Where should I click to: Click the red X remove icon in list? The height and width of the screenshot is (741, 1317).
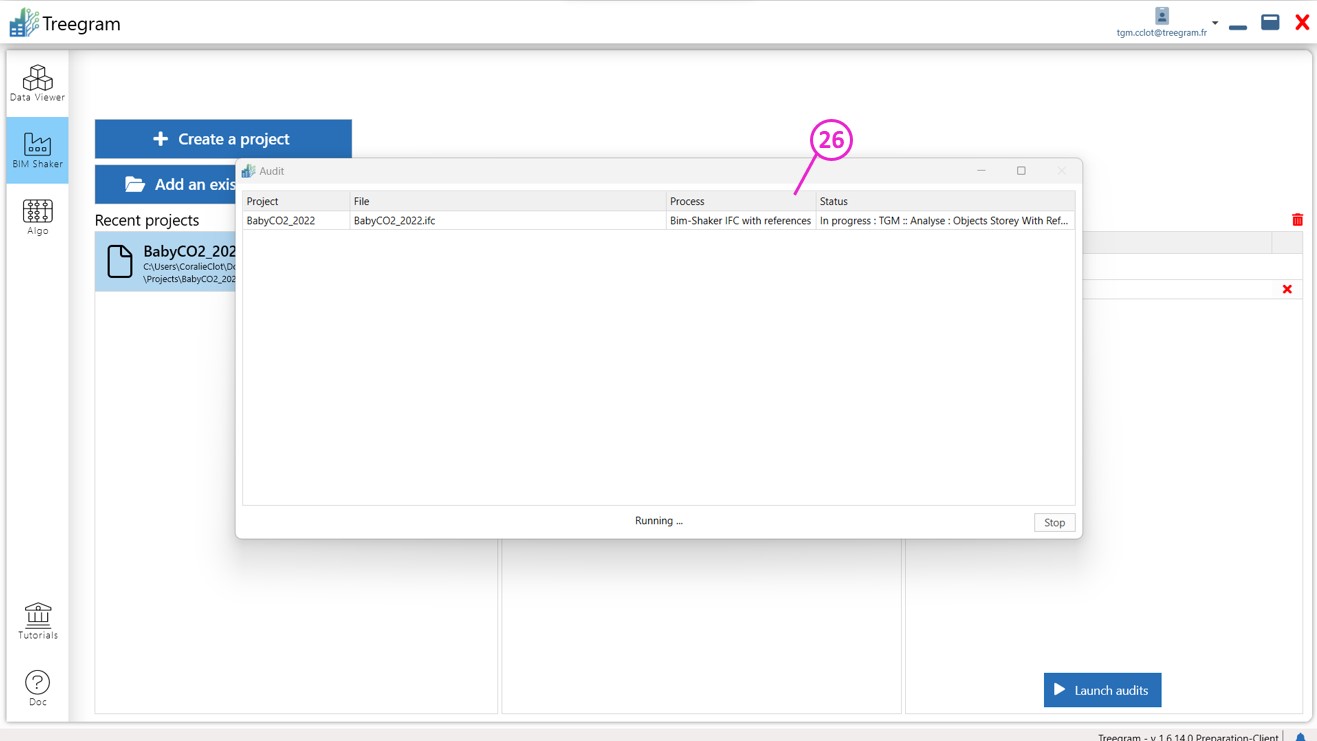pyautogui.click(x=1287, y=289)
